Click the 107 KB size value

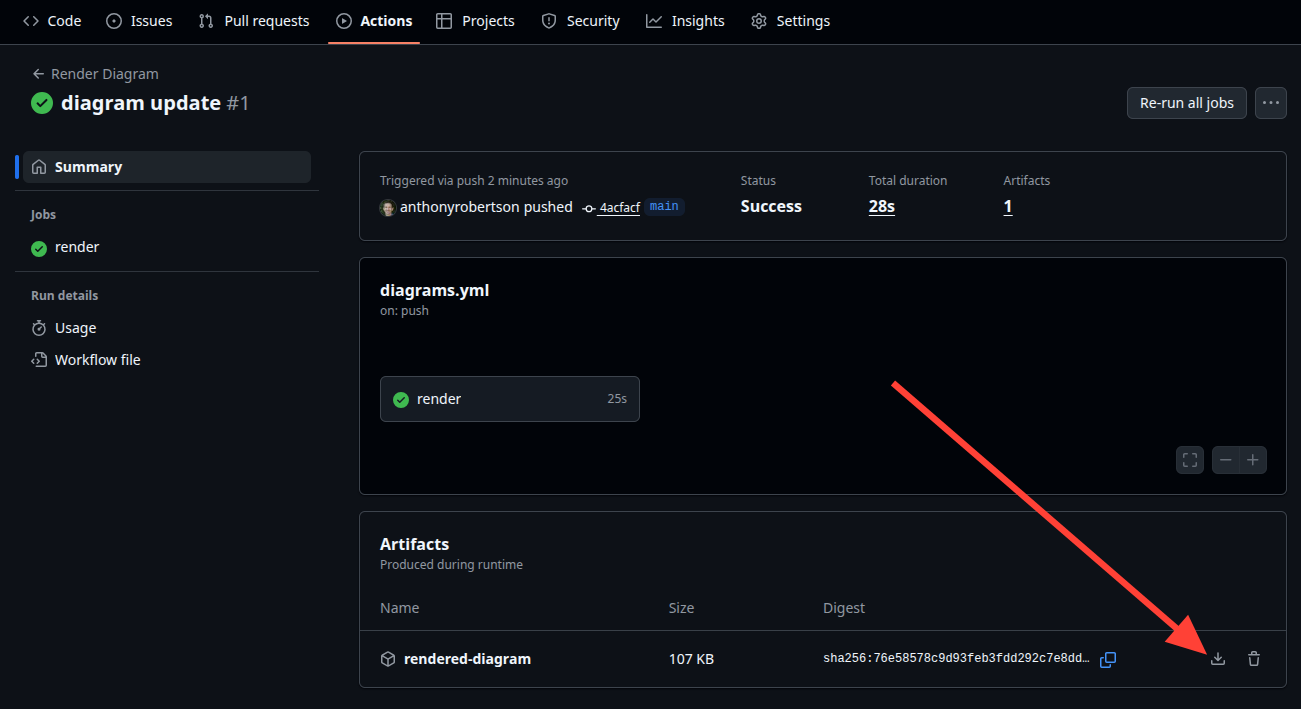(x=691, y=659)
